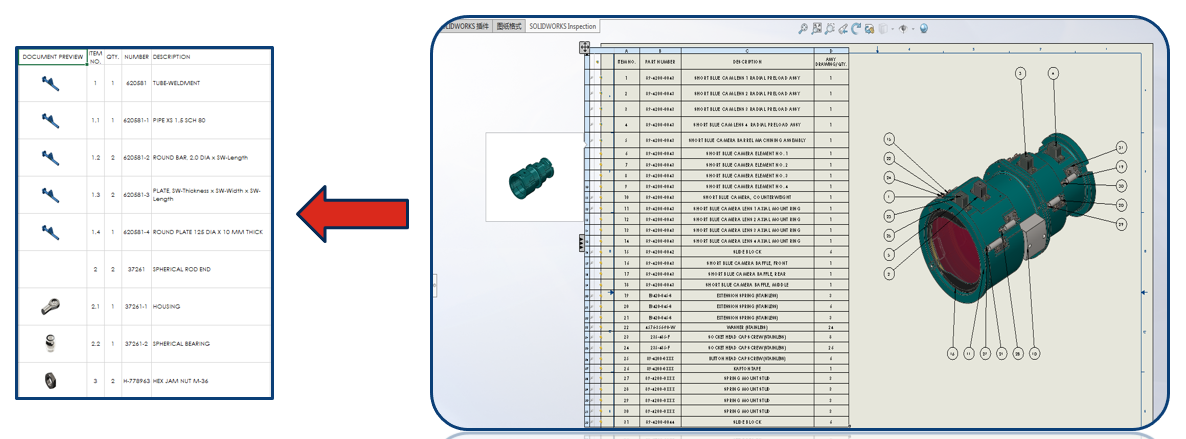Click the DOCUMENT PREVIEW column header
1186x439 pixels.
[53, 57]
